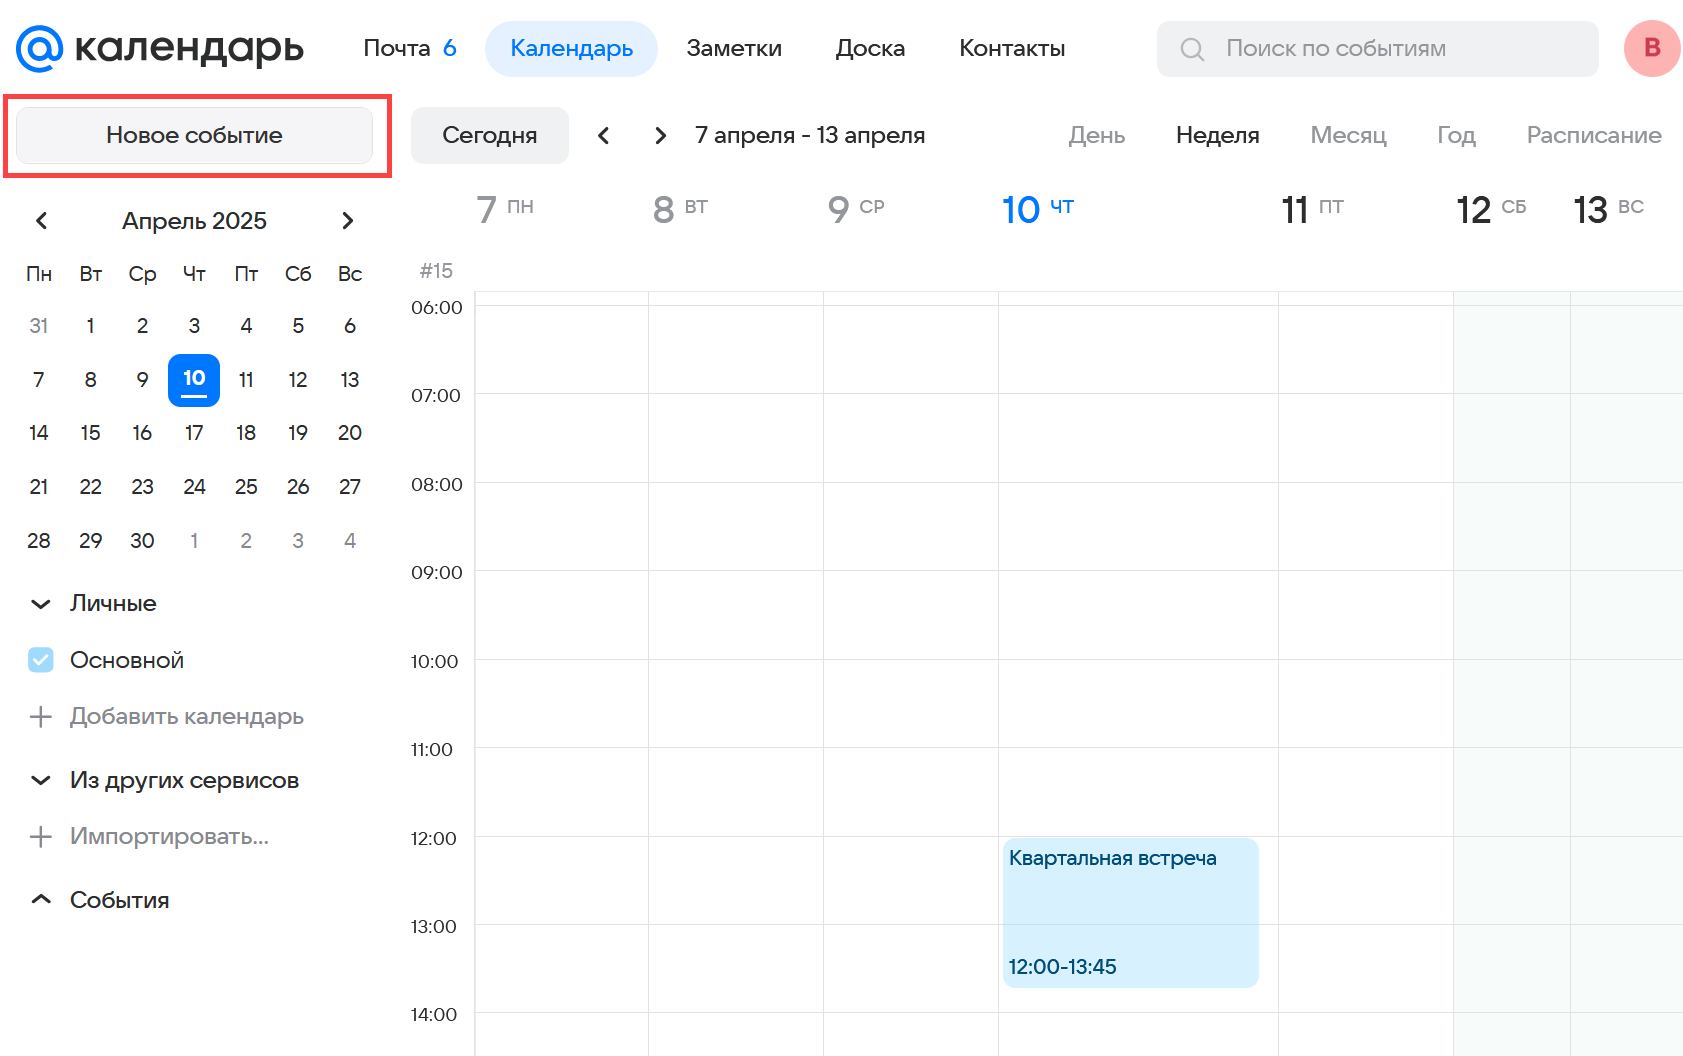Create event with Новое событие button

click(x=194, y=135)
